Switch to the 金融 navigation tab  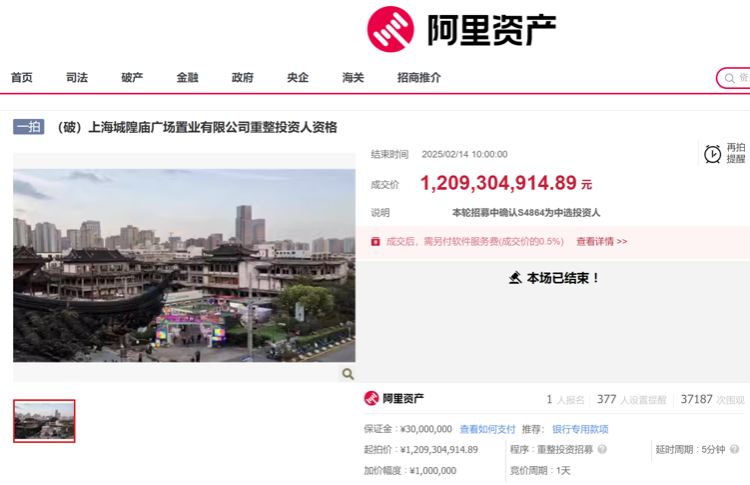[x=188, y=77]
